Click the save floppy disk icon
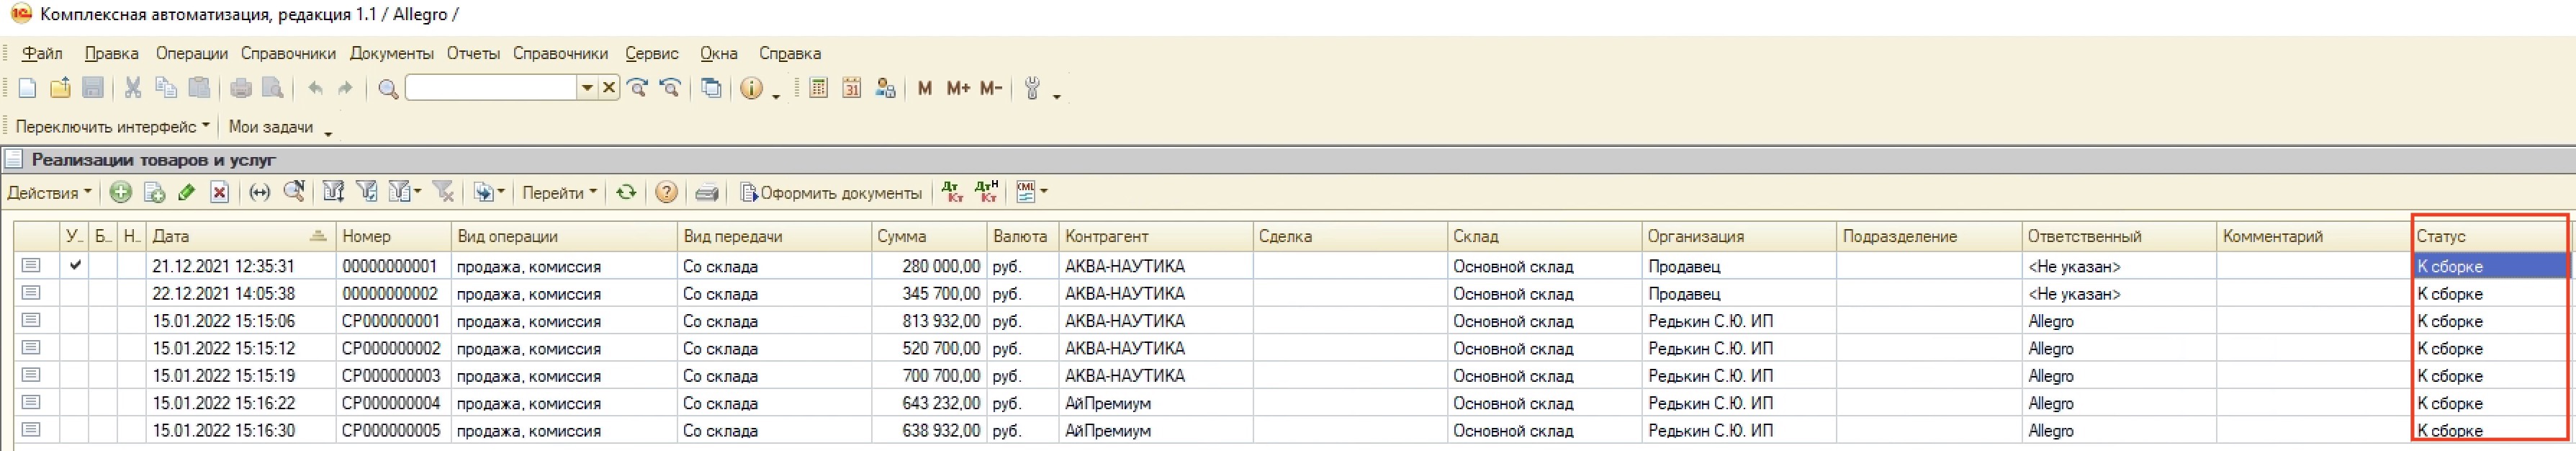 click(x=93, y=89)
